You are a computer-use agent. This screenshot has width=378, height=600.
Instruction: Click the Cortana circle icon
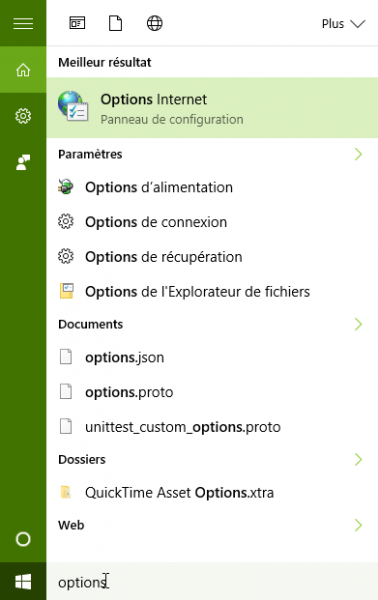tap(23, 539)
